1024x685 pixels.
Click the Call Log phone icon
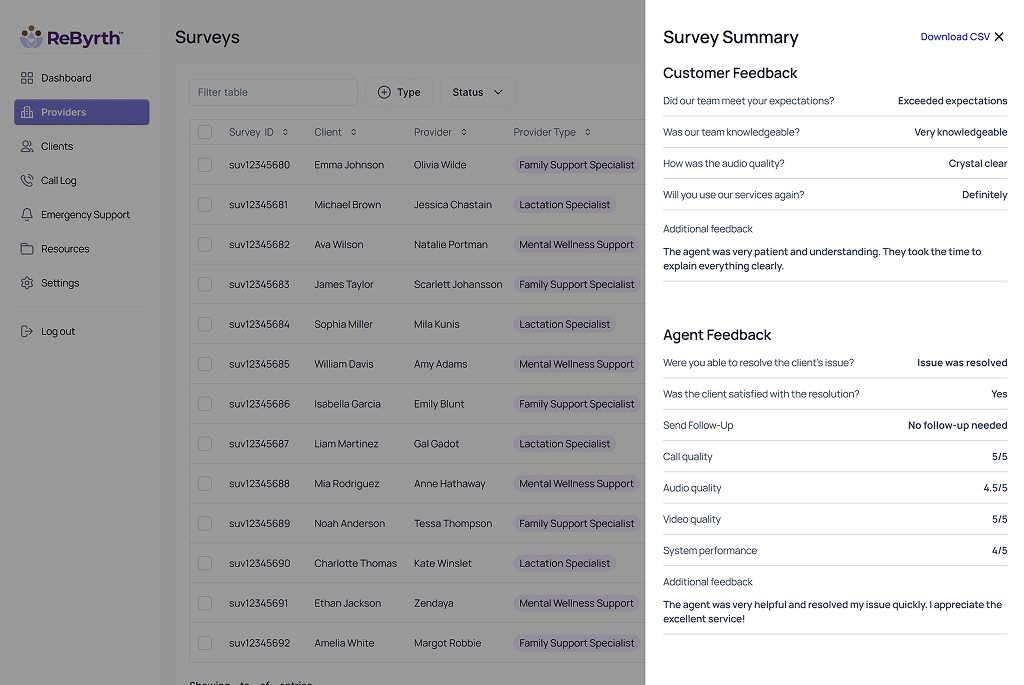27,181
